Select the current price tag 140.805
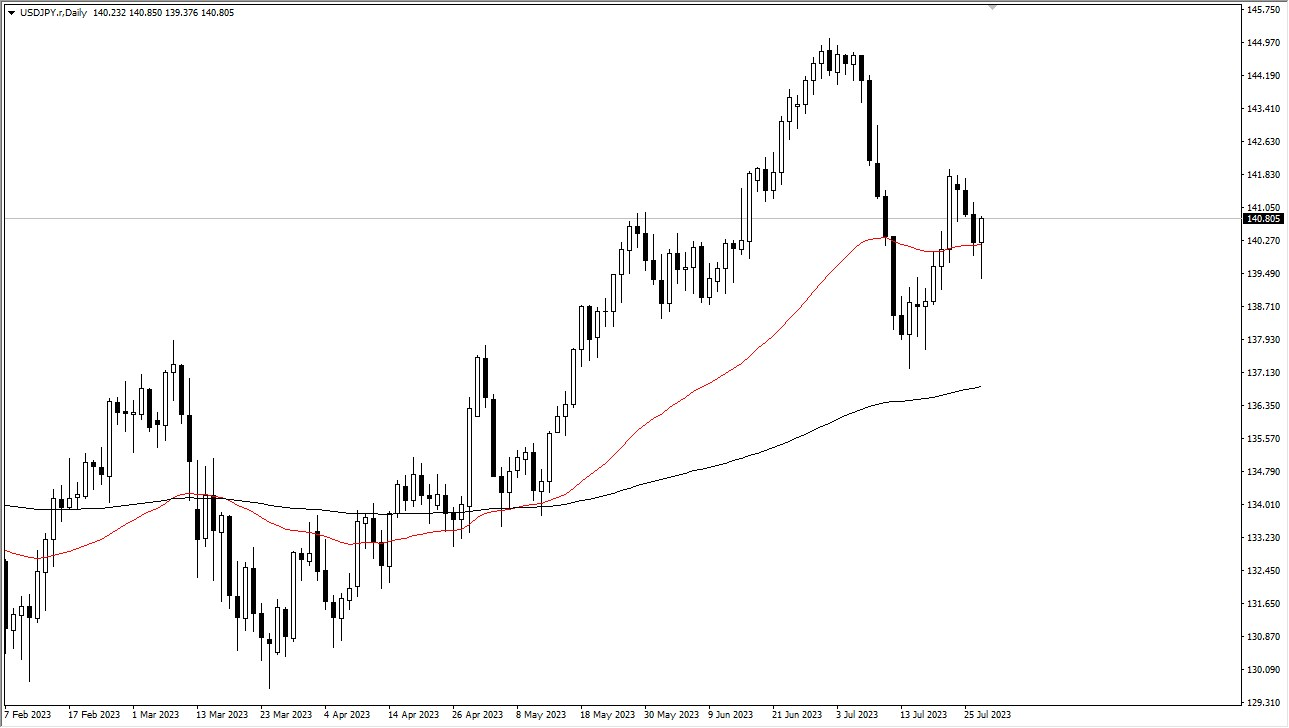 click(1263, 219)
